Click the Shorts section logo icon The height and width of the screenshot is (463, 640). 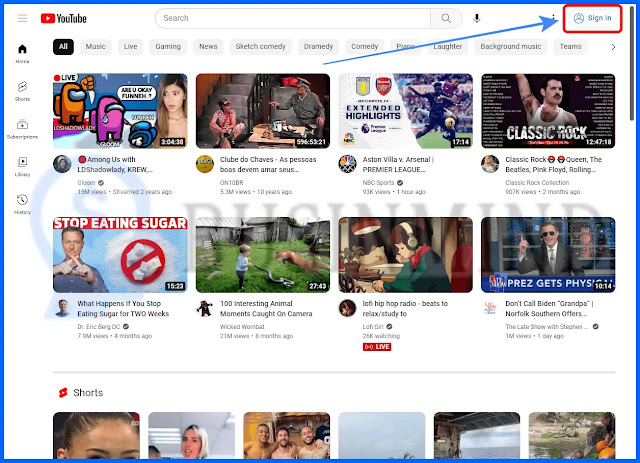(63, 393)
